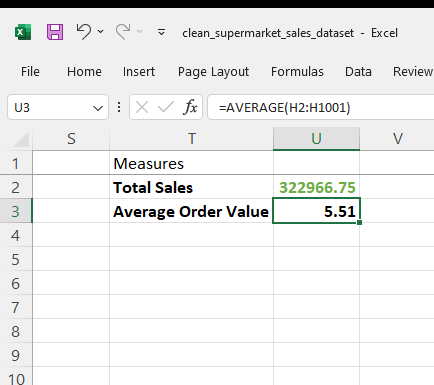Switch to the Home tab

pyautogui.click(x=84, y=72)
